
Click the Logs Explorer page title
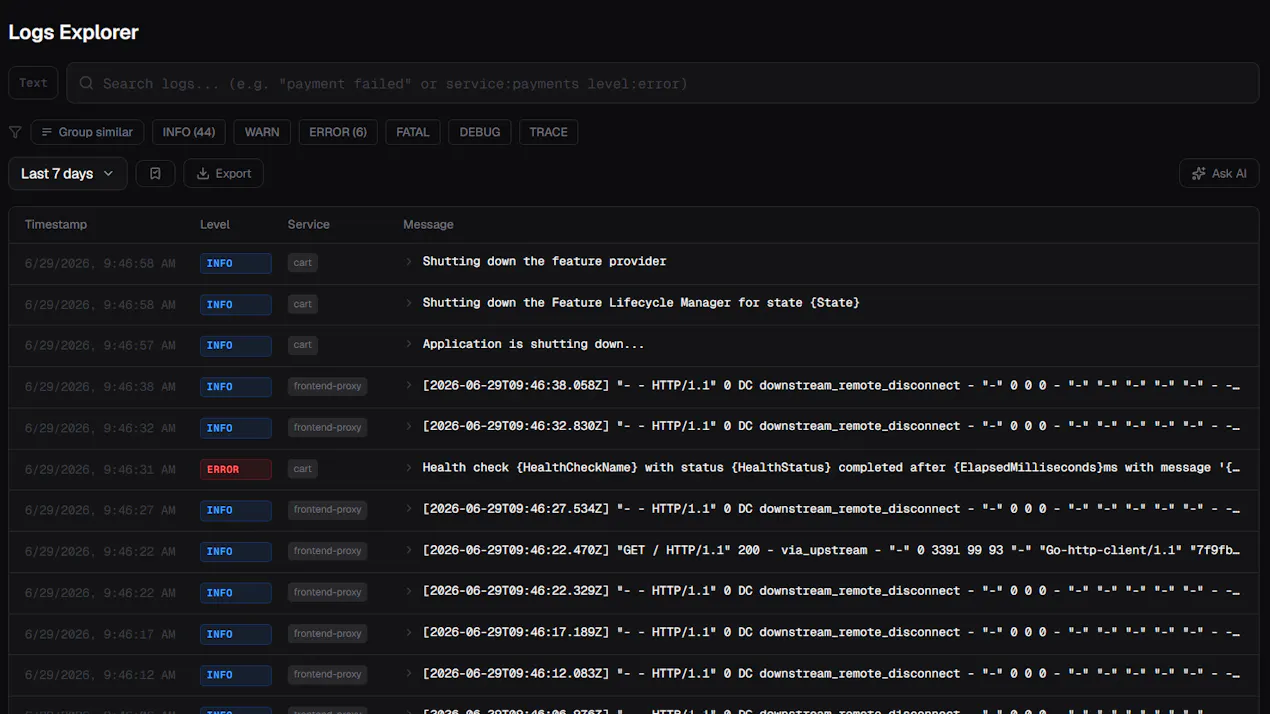click(73, 32)
